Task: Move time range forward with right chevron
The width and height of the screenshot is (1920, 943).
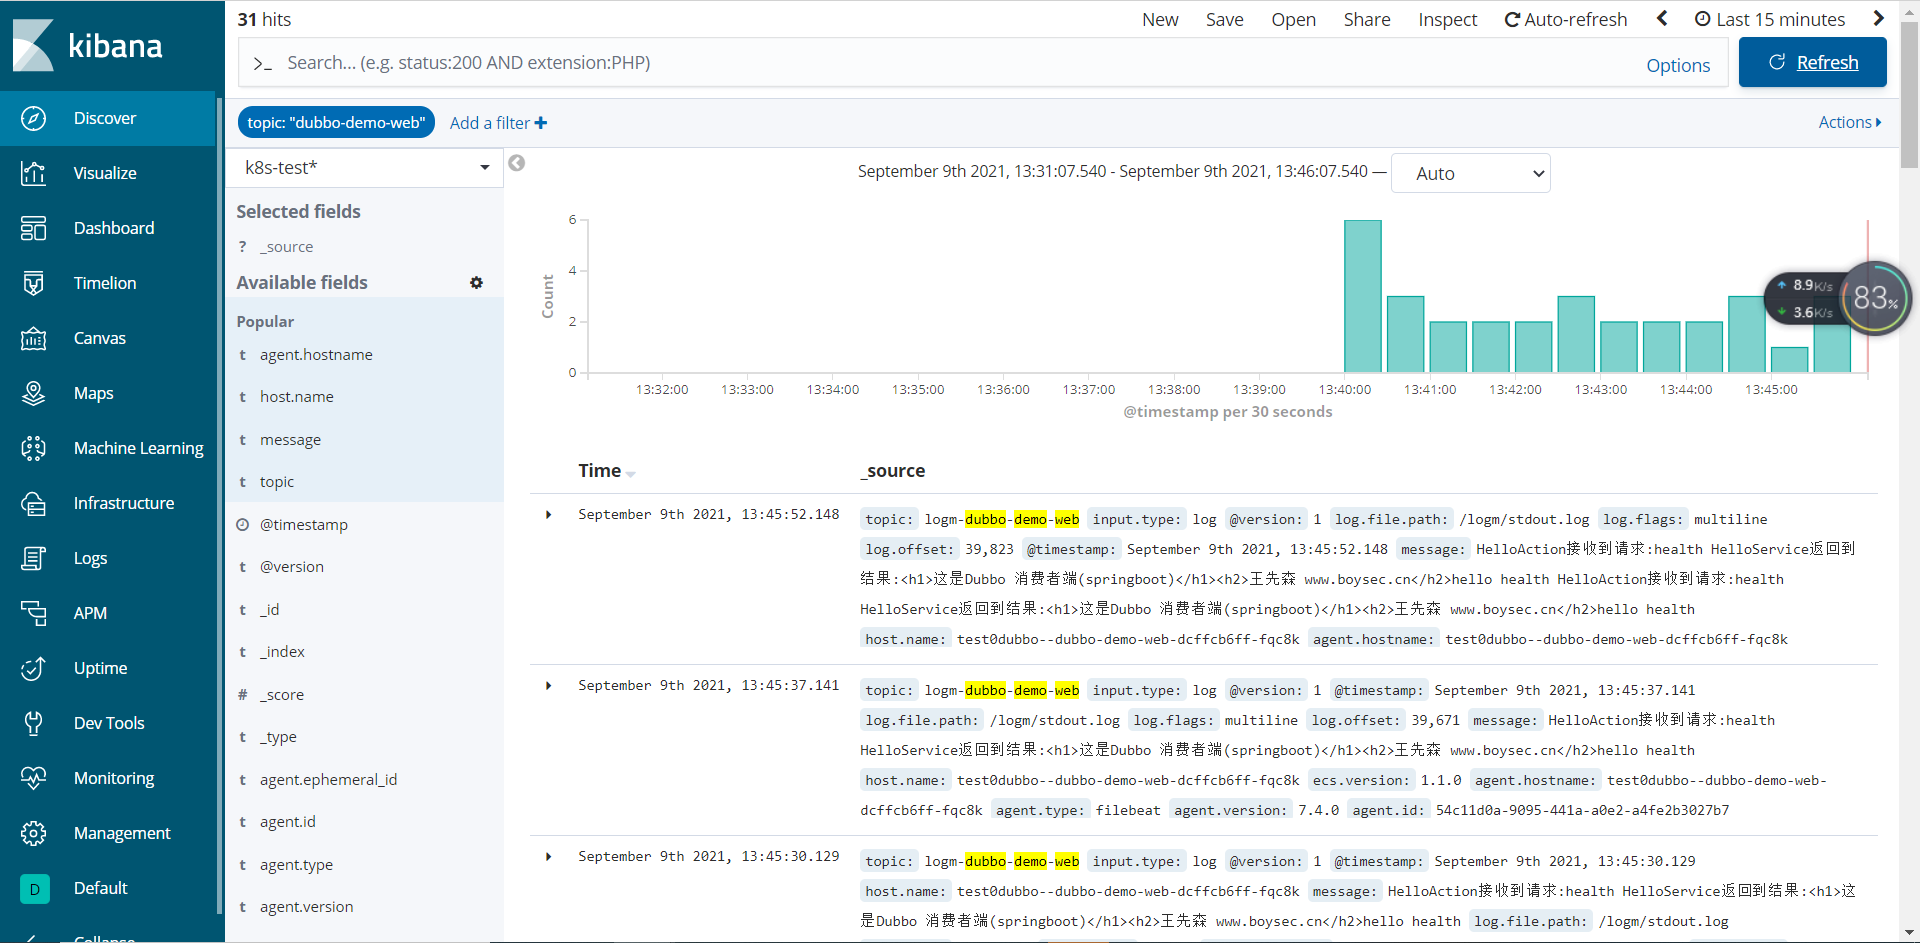Action: coord(1878,18)
